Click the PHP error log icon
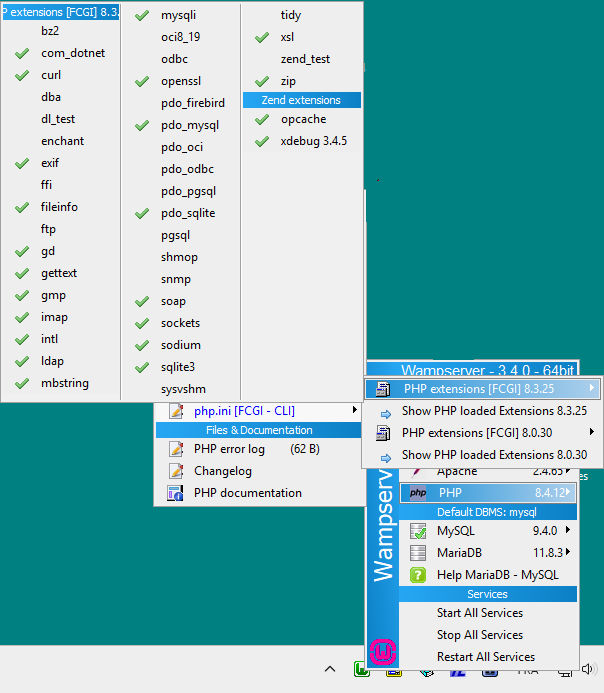Image resolution: width=604 pixels, height=693 pixels. pyautogui.click(x=176, y=449)
